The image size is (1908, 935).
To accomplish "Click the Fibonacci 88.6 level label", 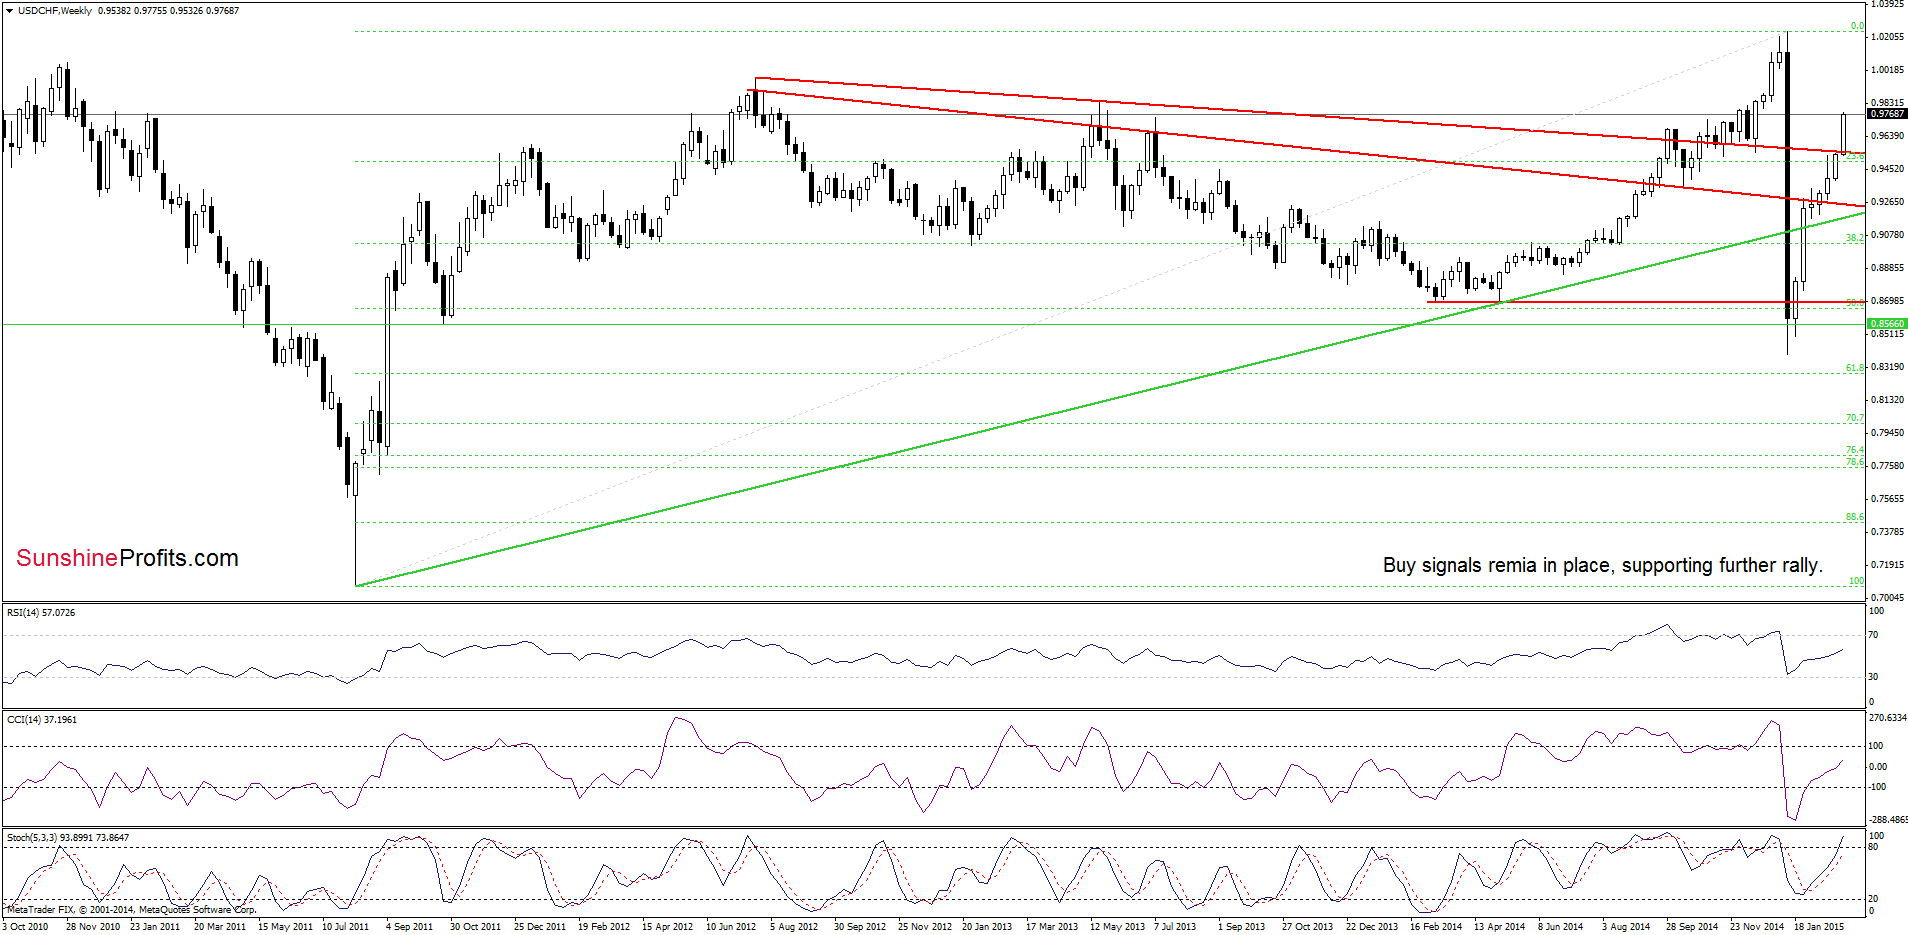I will tap(1855, 517).
